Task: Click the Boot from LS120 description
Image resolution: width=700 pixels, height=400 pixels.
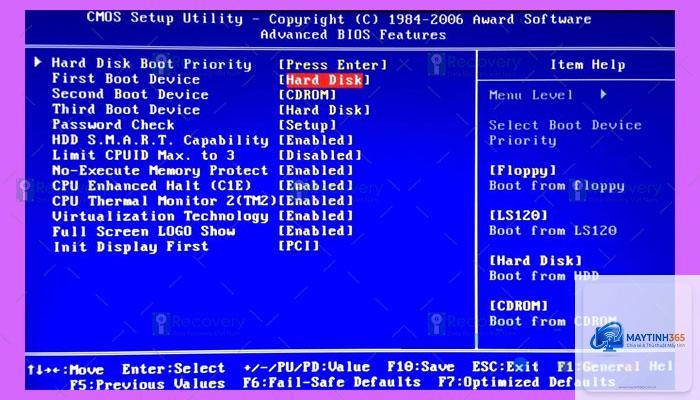Action: pyautogui.click(x=553, y=230)
